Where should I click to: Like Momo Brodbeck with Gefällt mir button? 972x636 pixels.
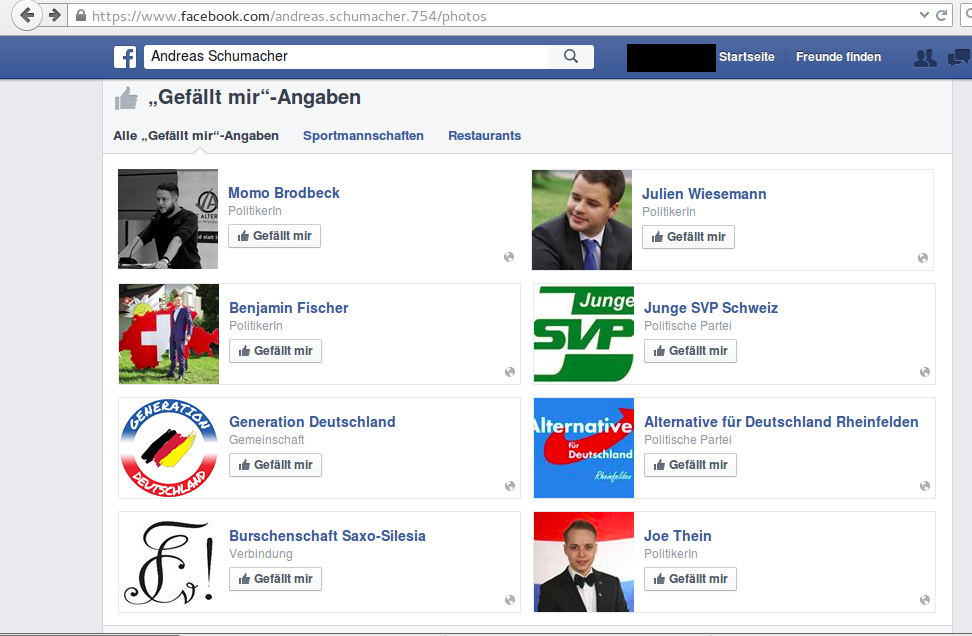pos(275,236)
